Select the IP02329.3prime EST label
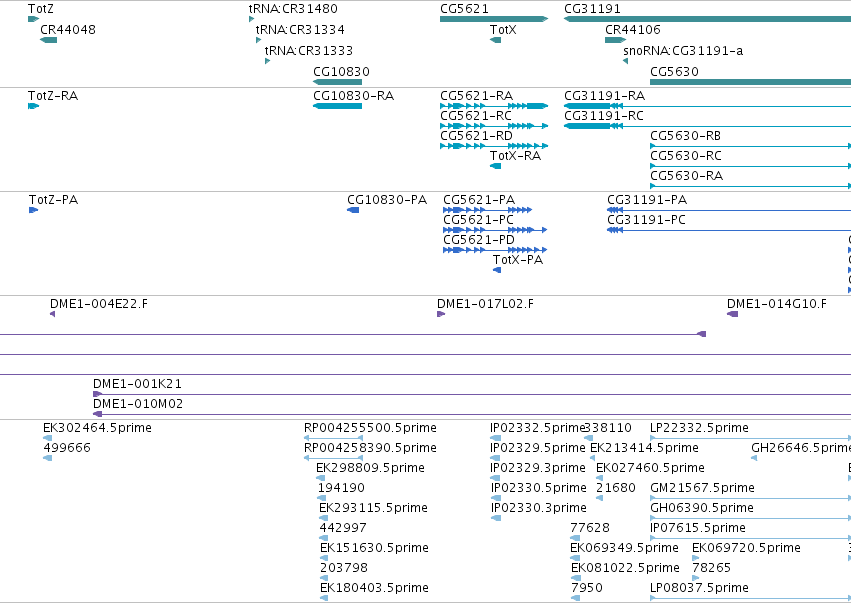 [538, 468]
